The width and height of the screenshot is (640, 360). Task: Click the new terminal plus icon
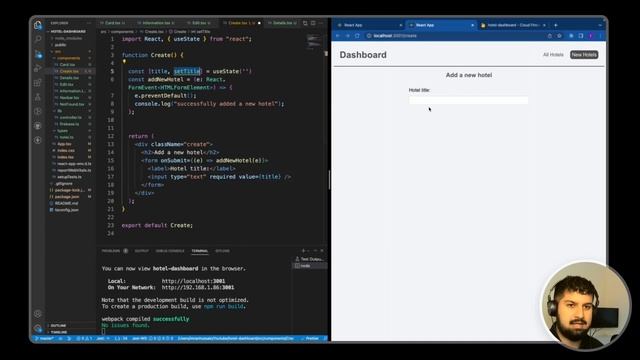pos(303,251)
